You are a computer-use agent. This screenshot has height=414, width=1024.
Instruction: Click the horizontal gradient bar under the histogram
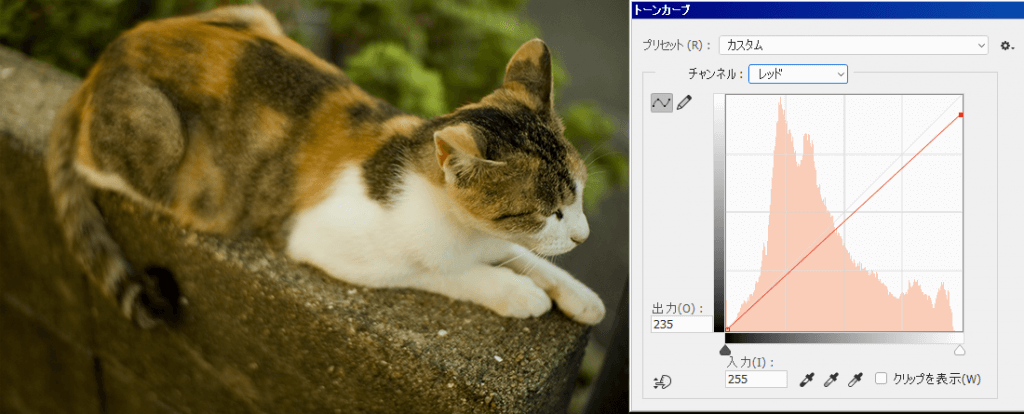[844, 338]
